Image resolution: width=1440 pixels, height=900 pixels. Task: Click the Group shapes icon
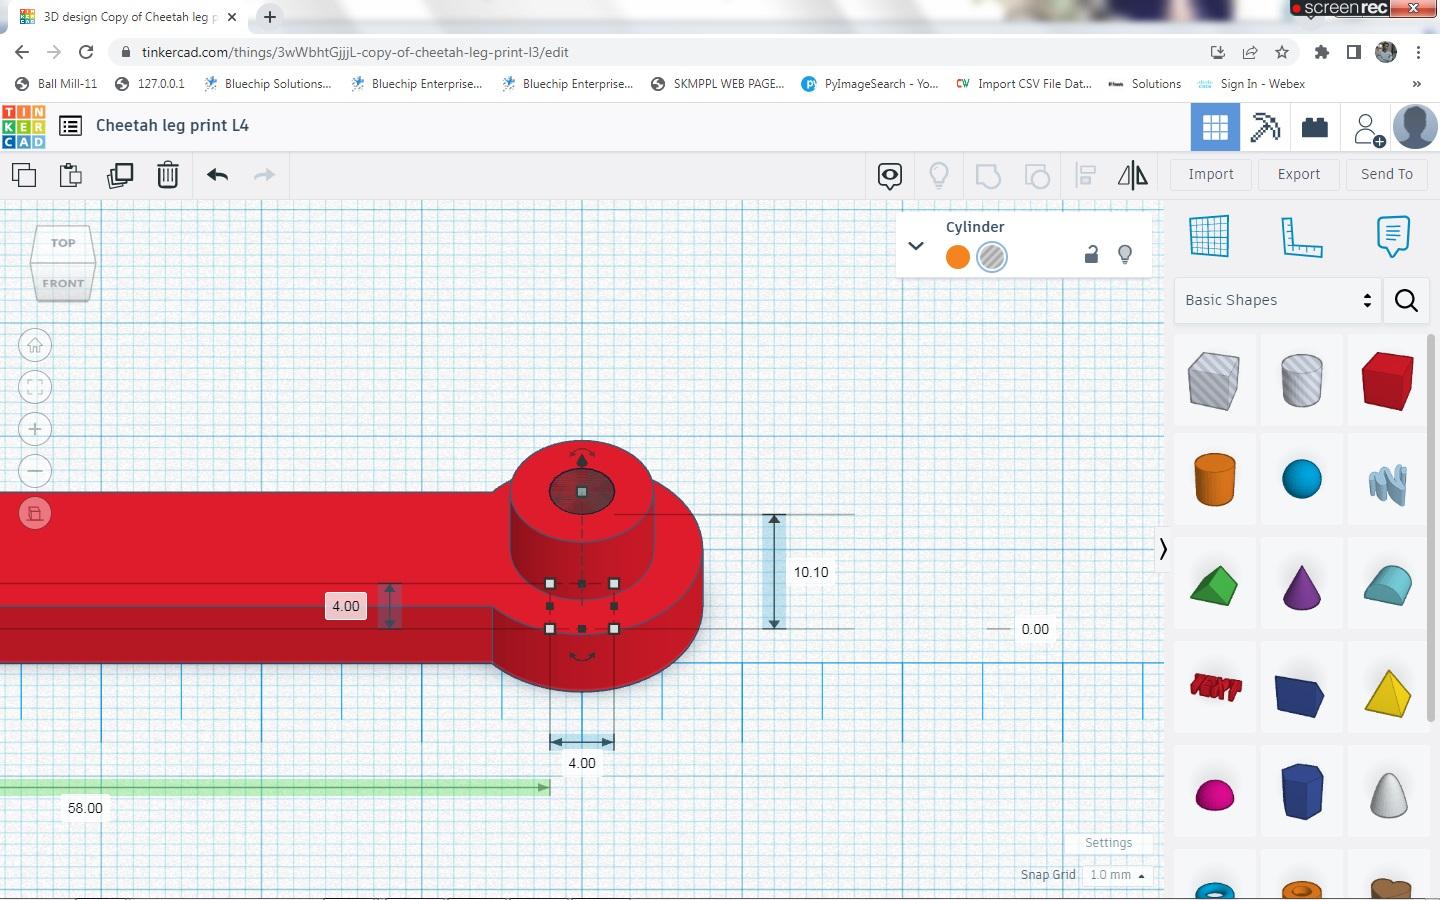click(x=988, y=176)
